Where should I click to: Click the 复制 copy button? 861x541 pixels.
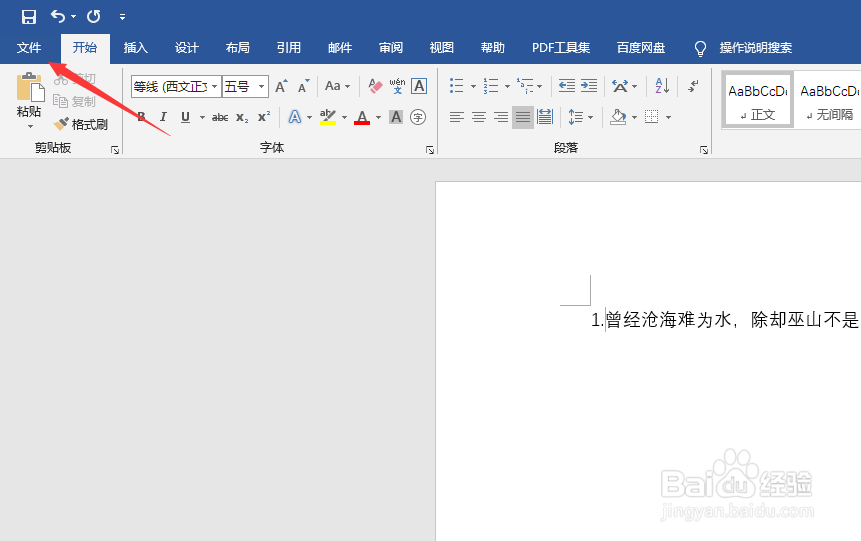point(75,101)
